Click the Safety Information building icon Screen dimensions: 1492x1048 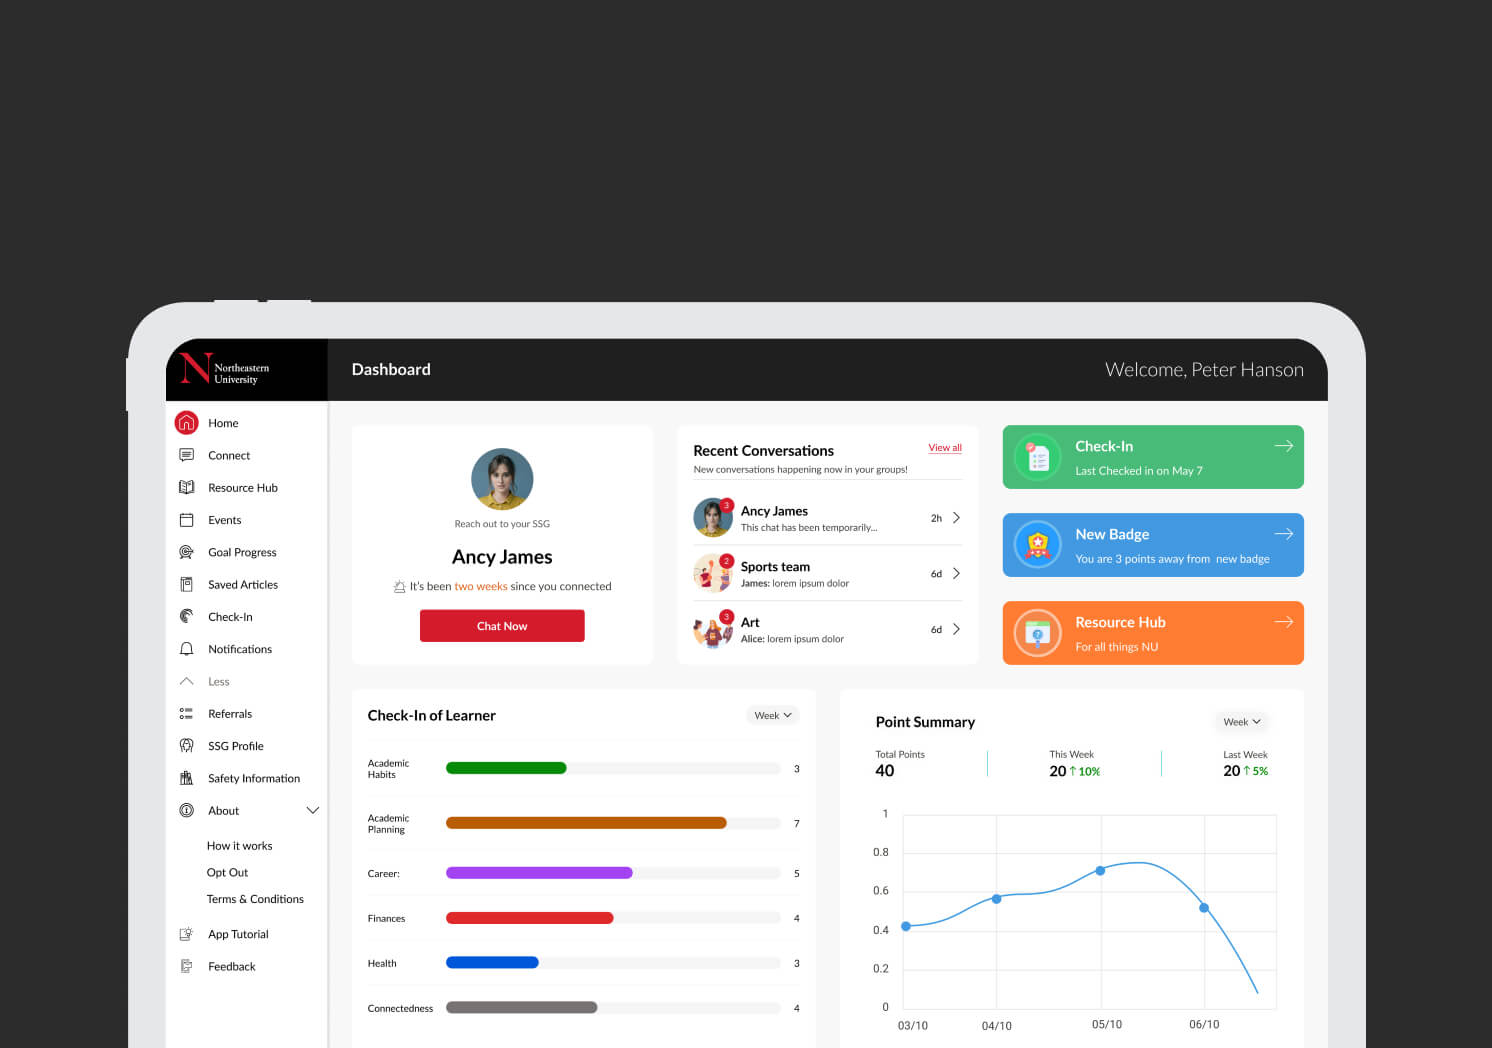[186, 778]
